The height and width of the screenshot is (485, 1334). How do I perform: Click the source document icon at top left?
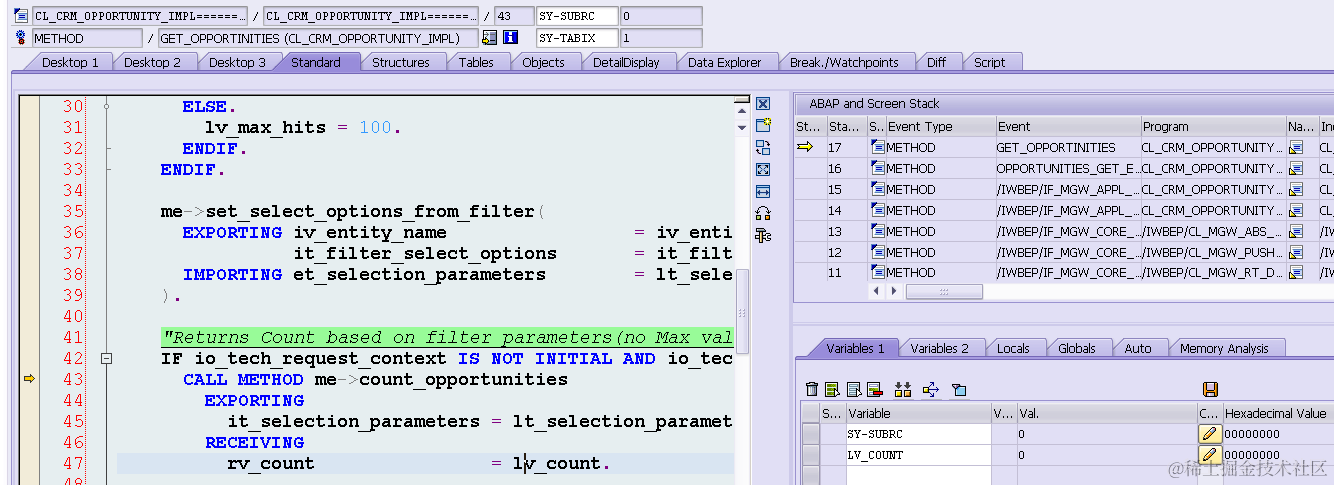[21, 16]
